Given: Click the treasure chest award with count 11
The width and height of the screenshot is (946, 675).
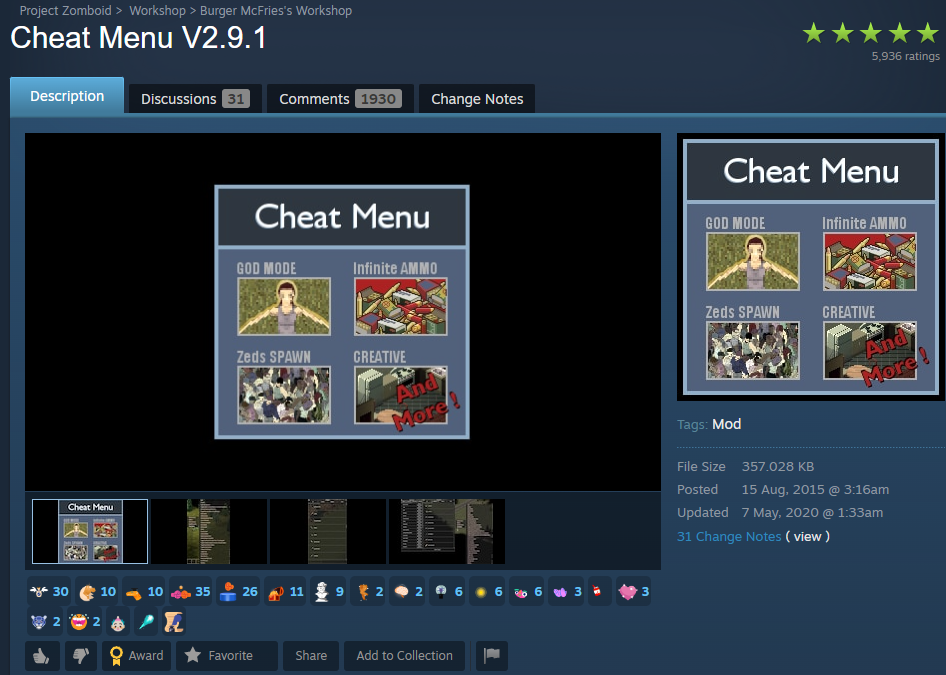Looking at the screenshot, I should click(285, 592).
